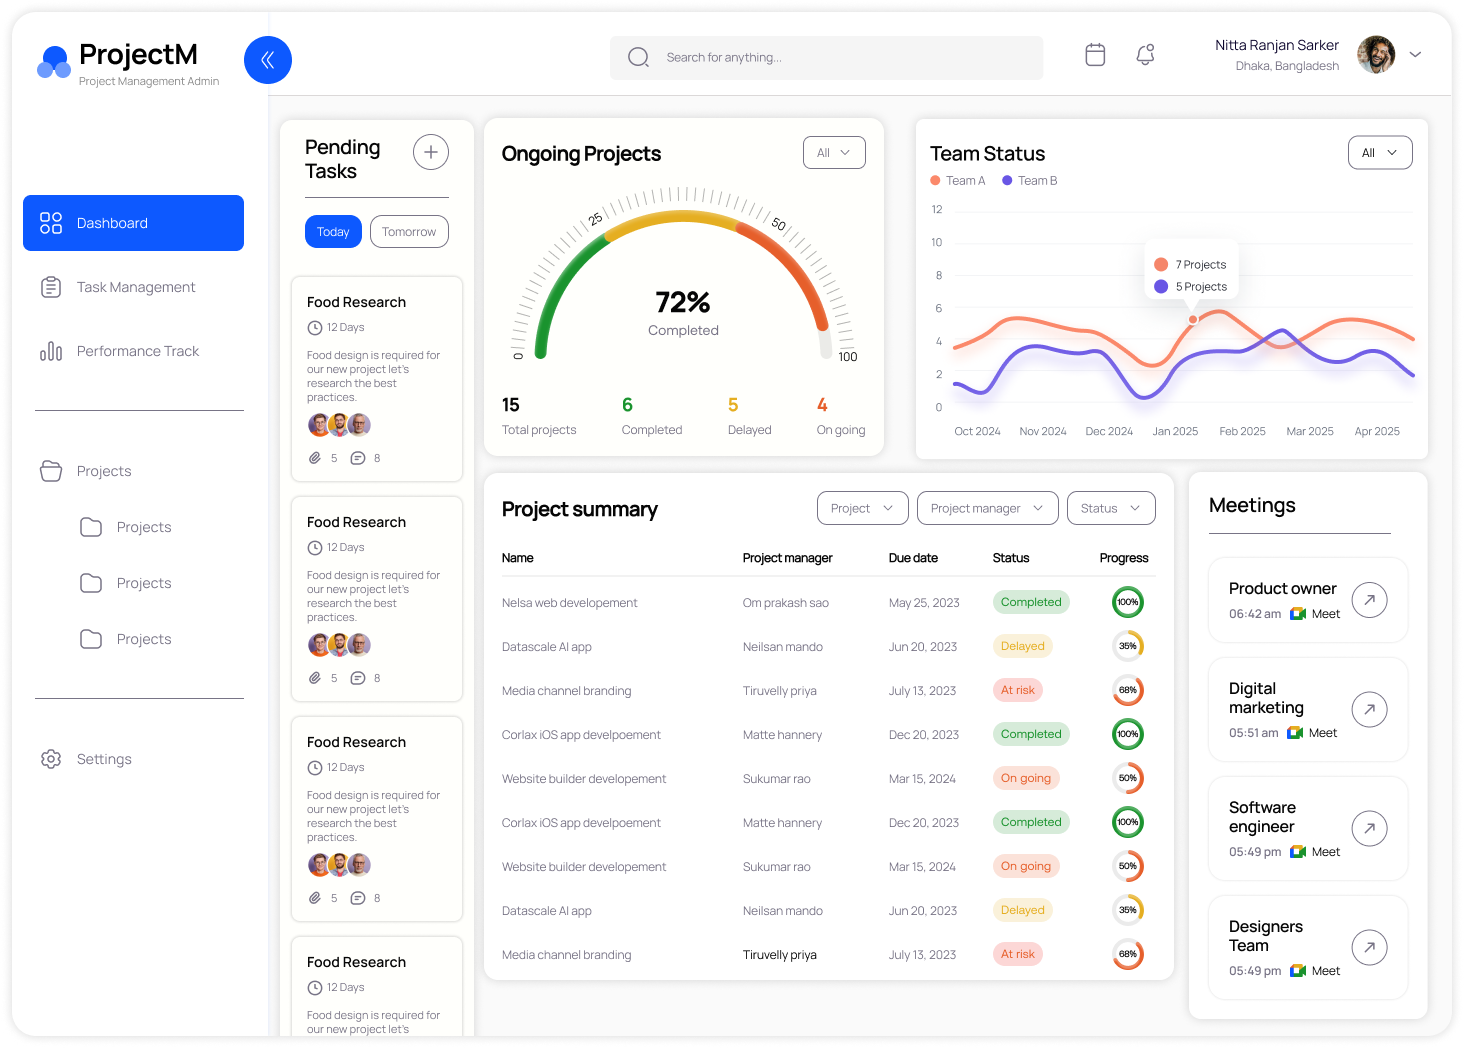This screenshot has height=1048, width=1464.
Task: Click the Projects folder icon in sidebar
Action: (51, 470)
